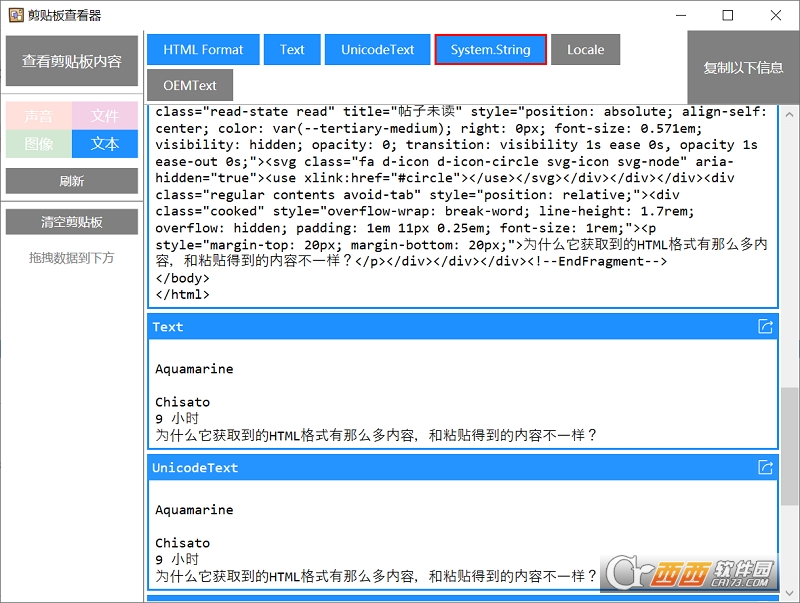Click 'Chisato' in the UnicodeText section

point(183,543)
